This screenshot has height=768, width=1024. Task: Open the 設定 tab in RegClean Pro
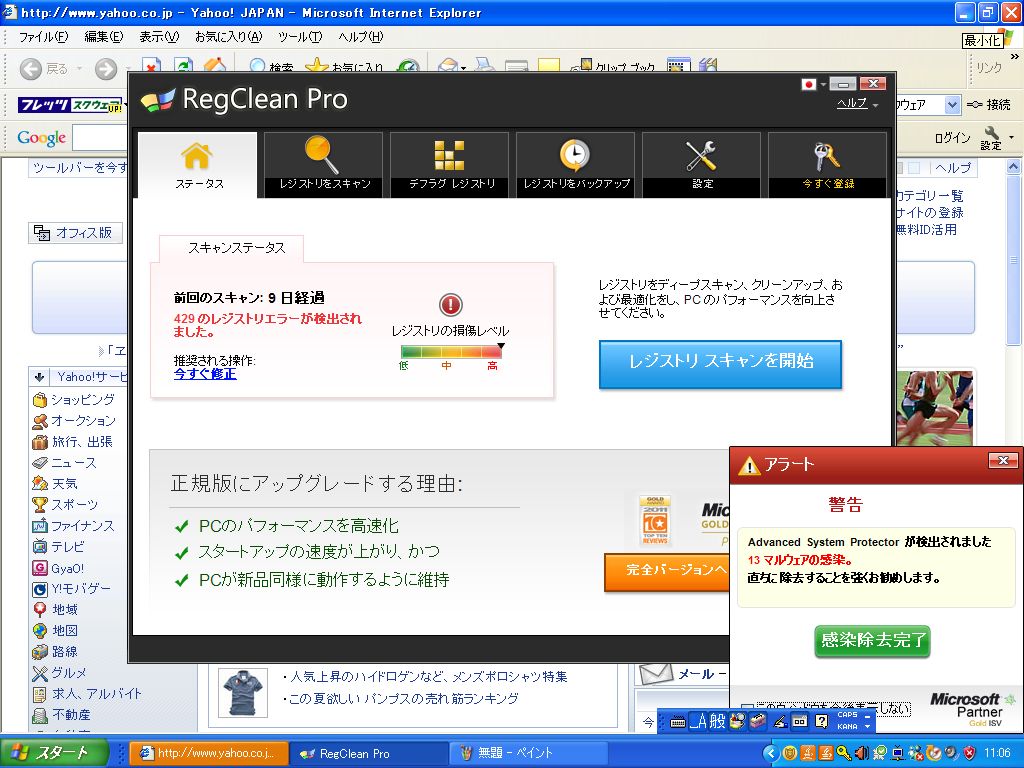[701, 165]
